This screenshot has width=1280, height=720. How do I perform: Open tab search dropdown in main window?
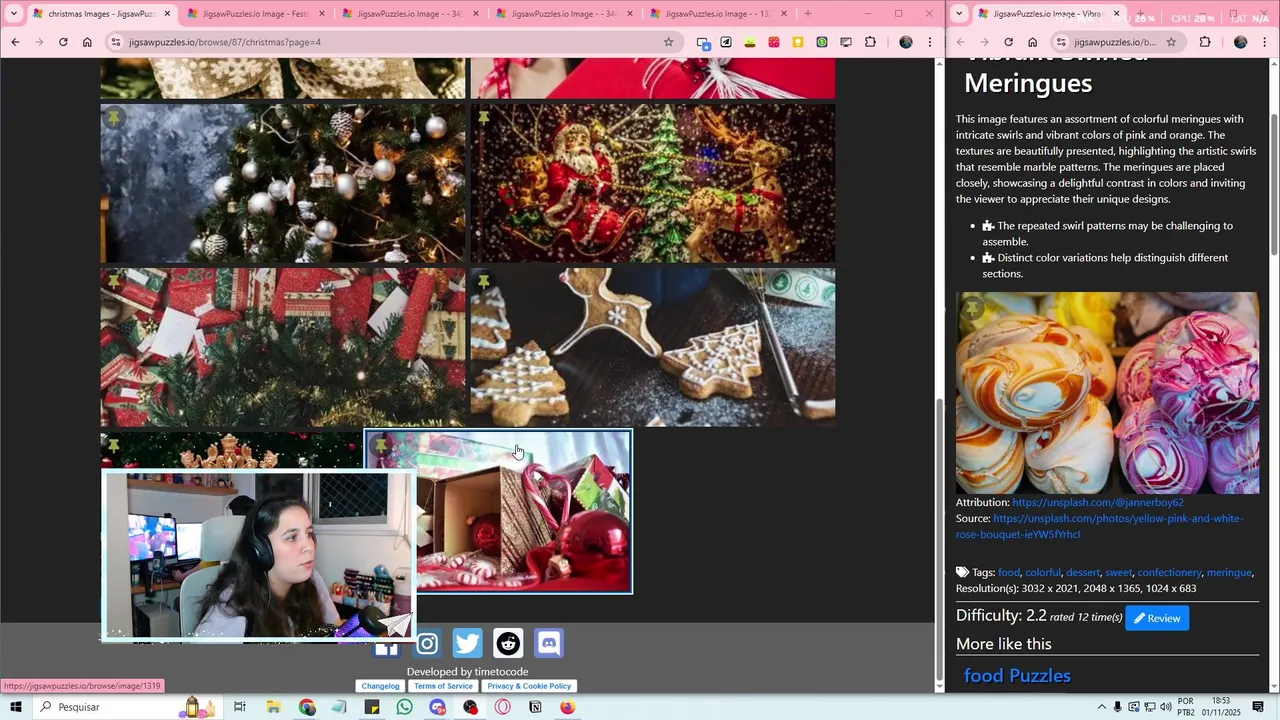point(13,14)
